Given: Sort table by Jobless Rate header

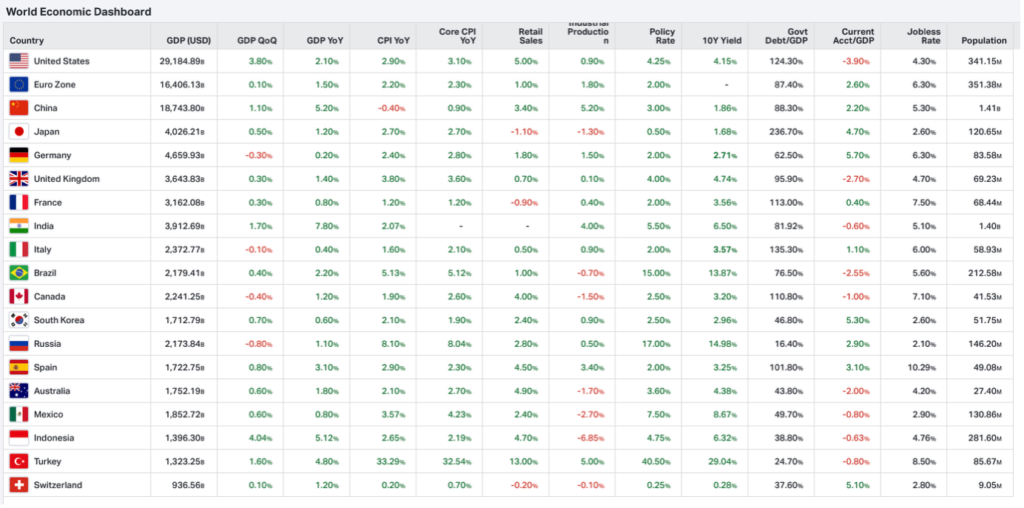Looking at the screenshot, I should [x=922, y=35].
